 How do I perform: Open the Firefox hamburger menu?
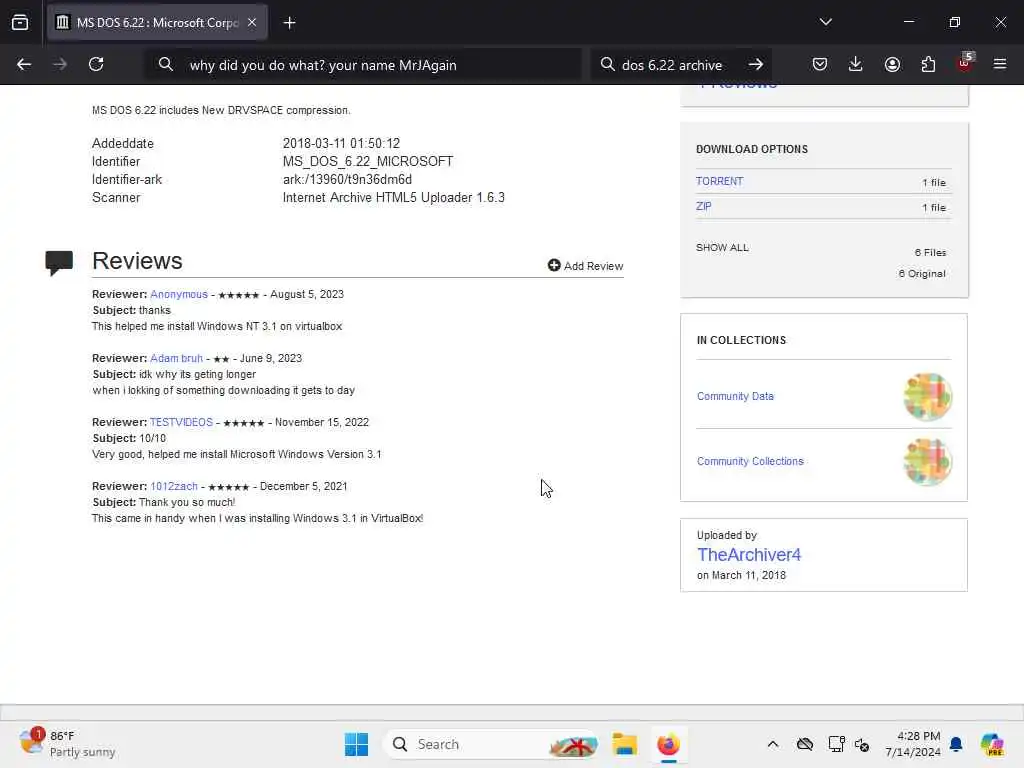click(x=1000, y=64)
